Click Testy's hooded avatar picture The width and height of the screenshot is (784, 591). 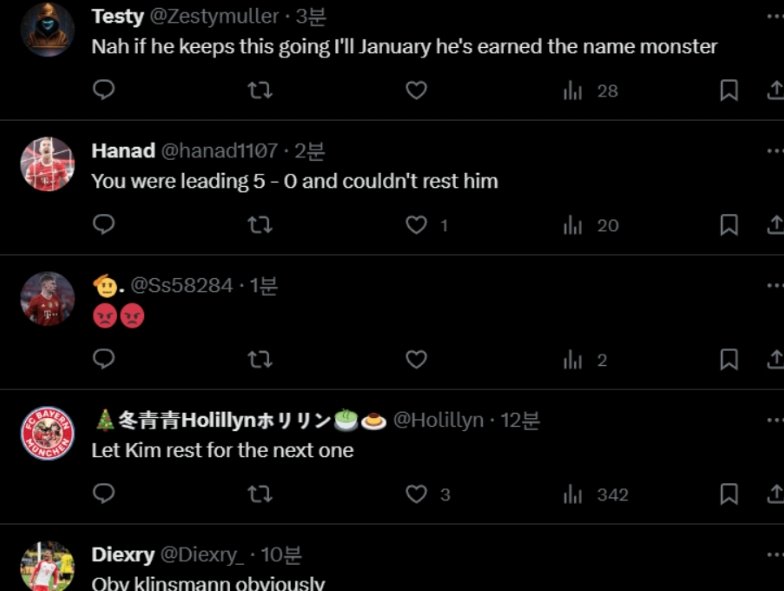pyautogui.click(x=48, y=30)
